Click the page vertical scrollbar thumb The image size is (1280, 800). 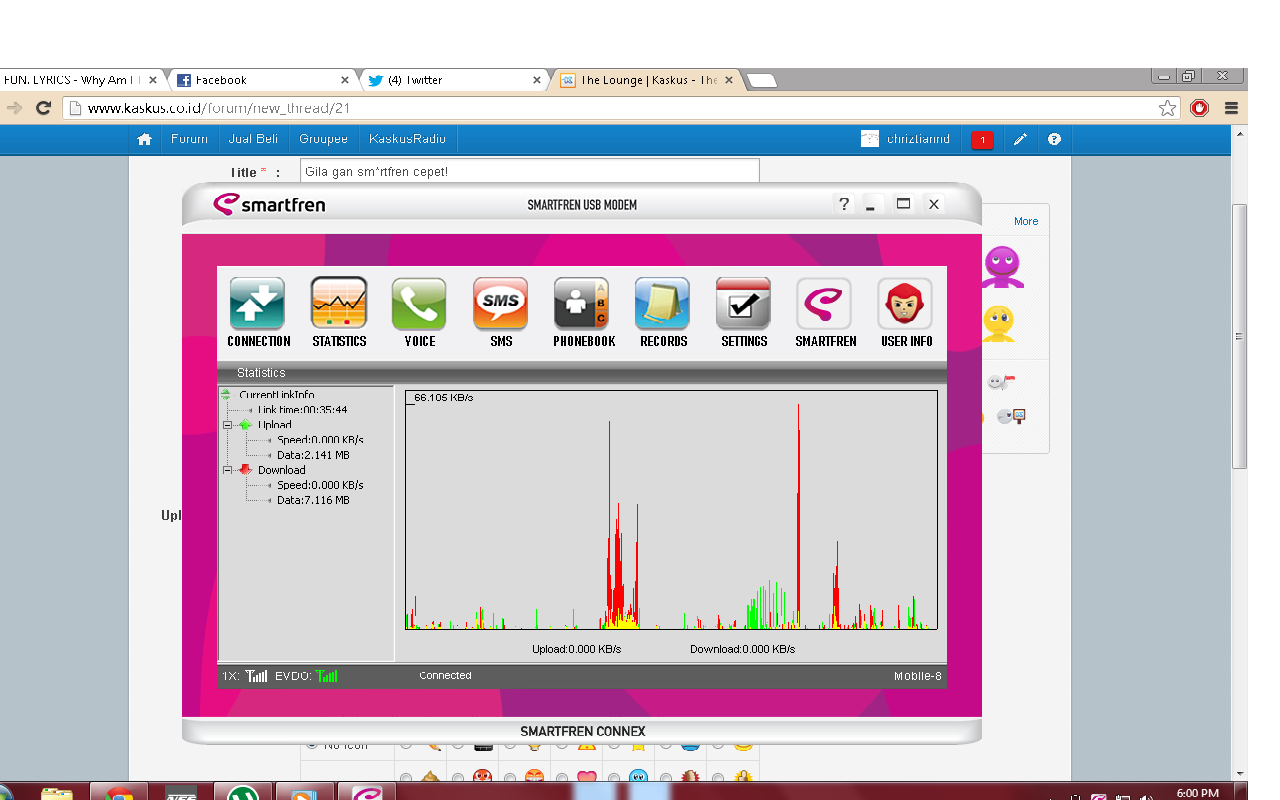[1240, 336]
